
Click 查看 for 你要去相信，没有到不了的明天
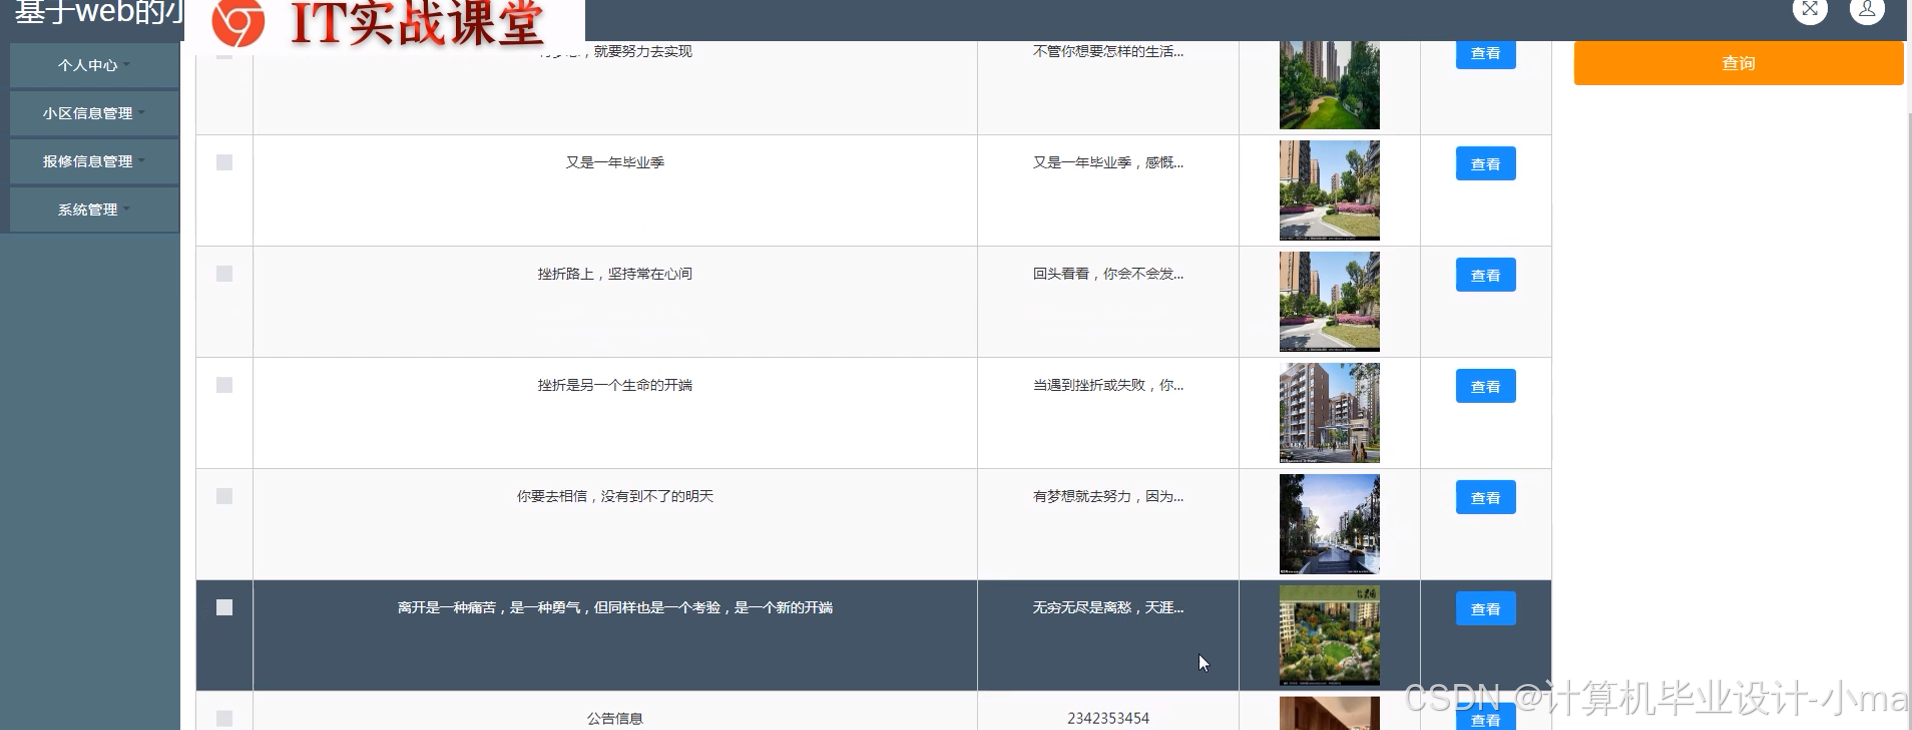1485,497
